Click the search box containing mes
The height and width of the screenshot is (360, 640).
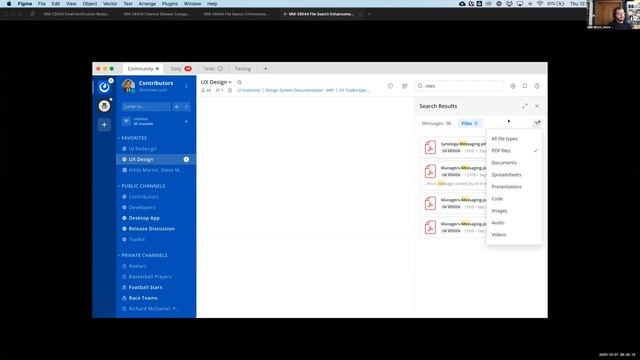[x=459, y=86]
